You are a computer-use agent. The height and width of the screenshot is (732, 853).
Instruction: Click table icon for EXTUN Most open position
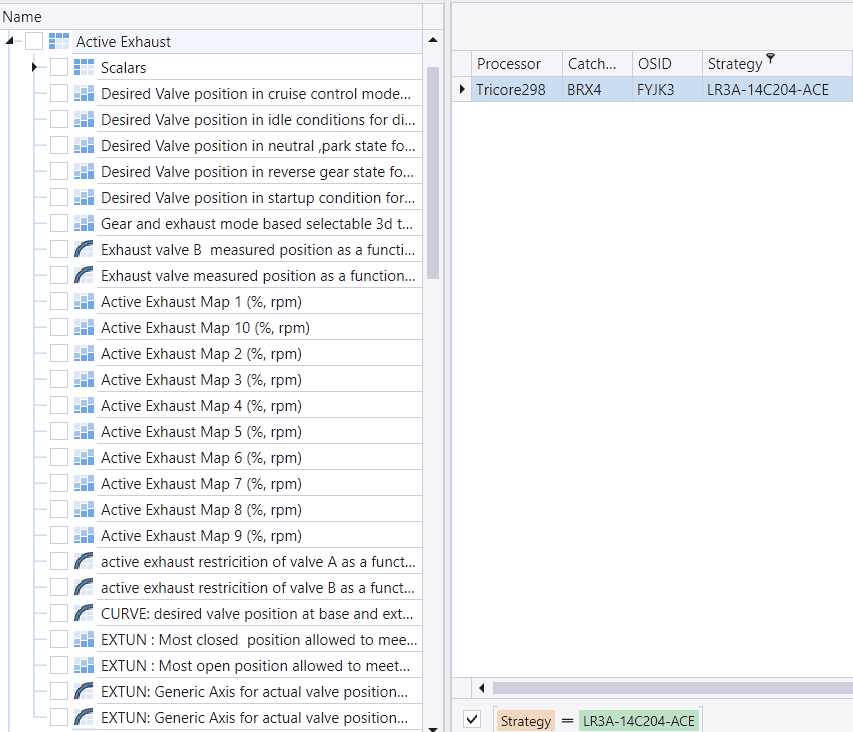click(84, 666)
